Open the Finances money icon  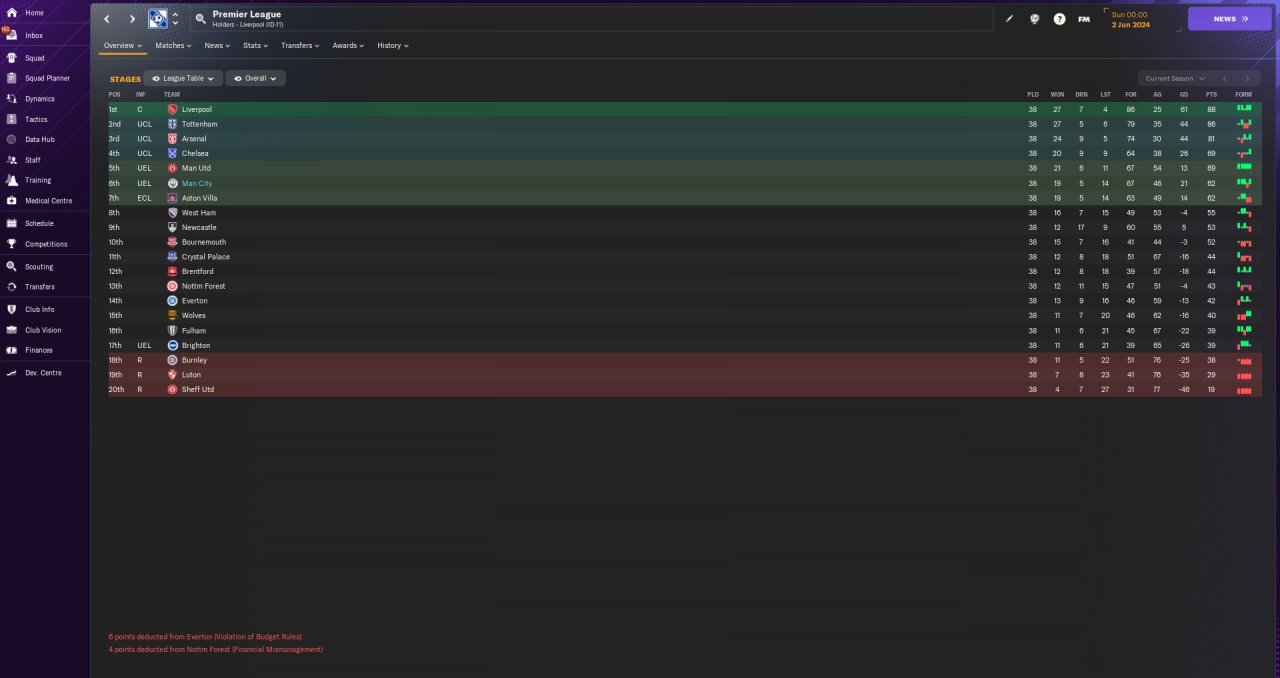(11, 350)
